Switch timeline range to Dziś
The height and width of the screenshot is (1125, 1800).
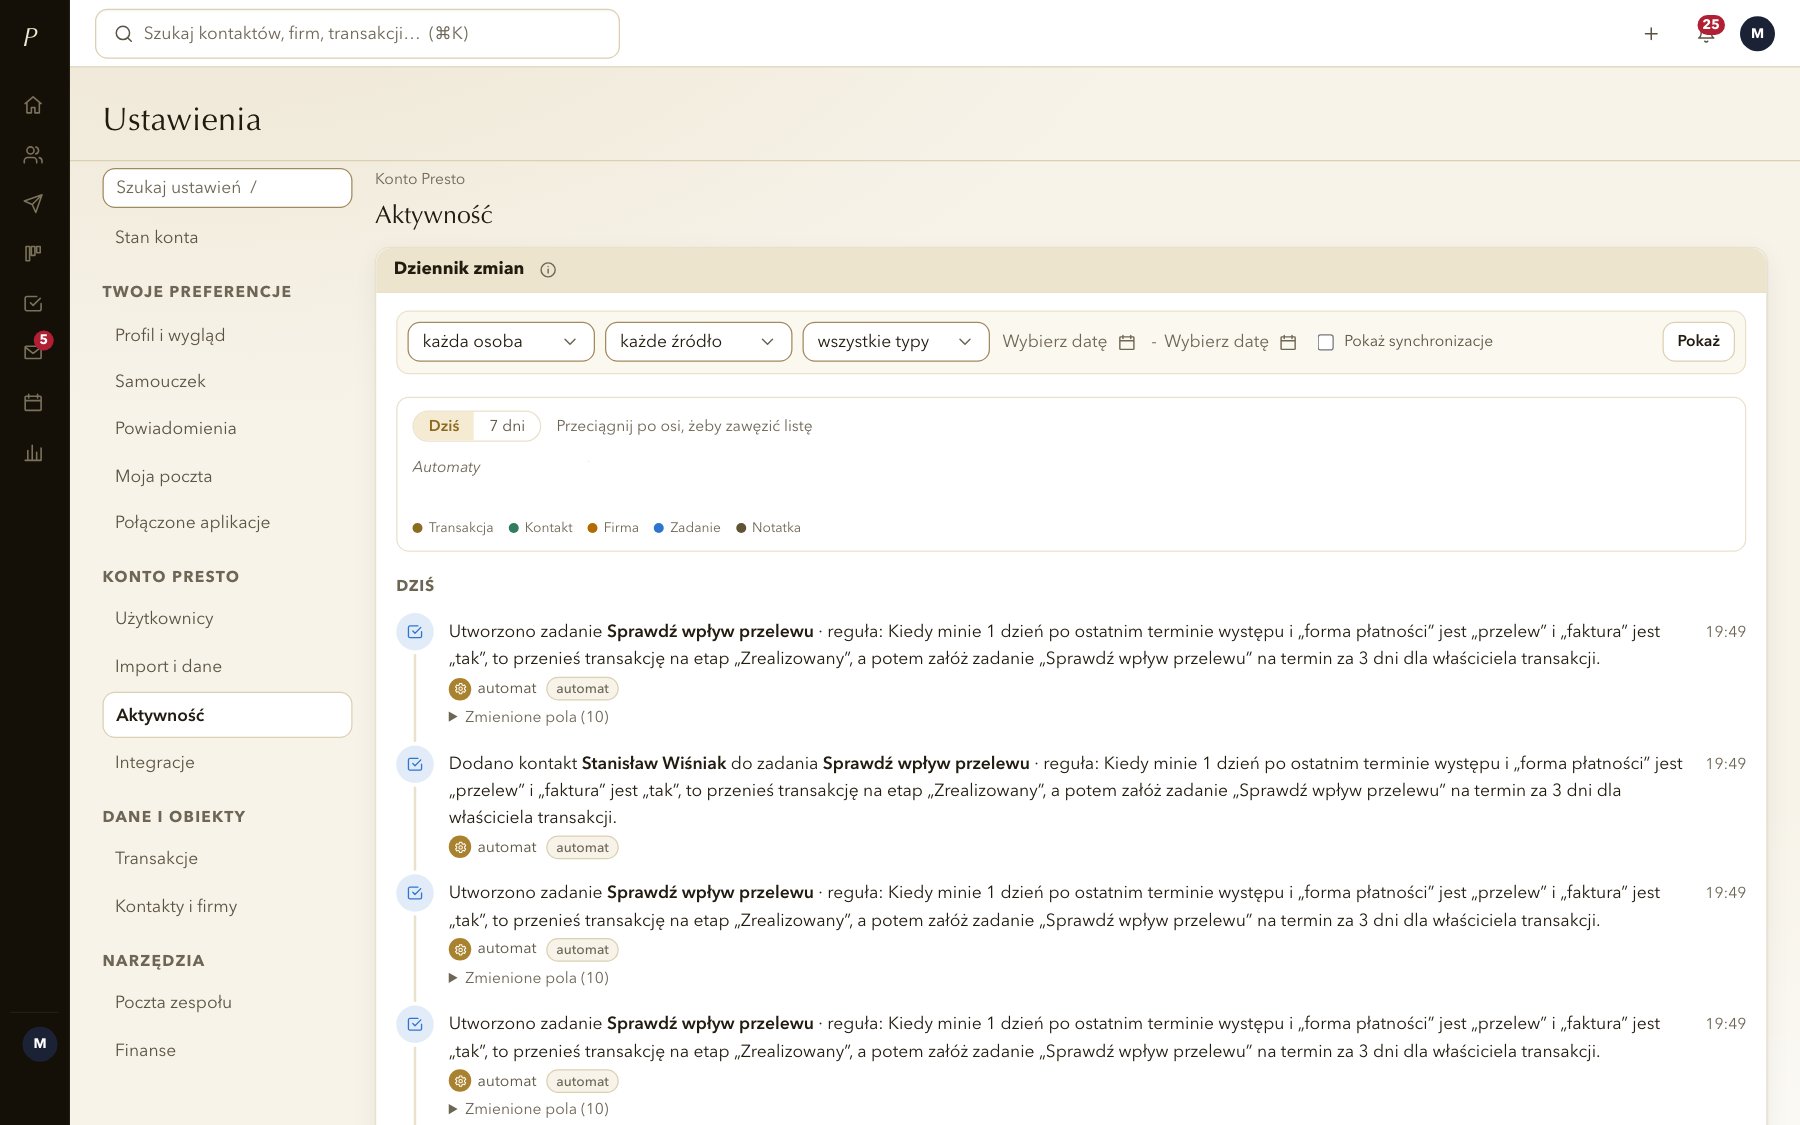coord(444,426)
